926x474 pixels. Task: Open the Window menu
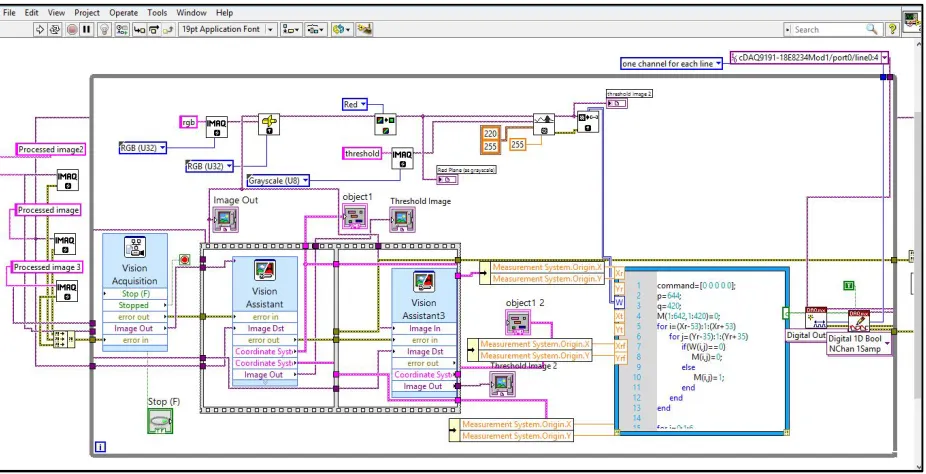(191, 12)
